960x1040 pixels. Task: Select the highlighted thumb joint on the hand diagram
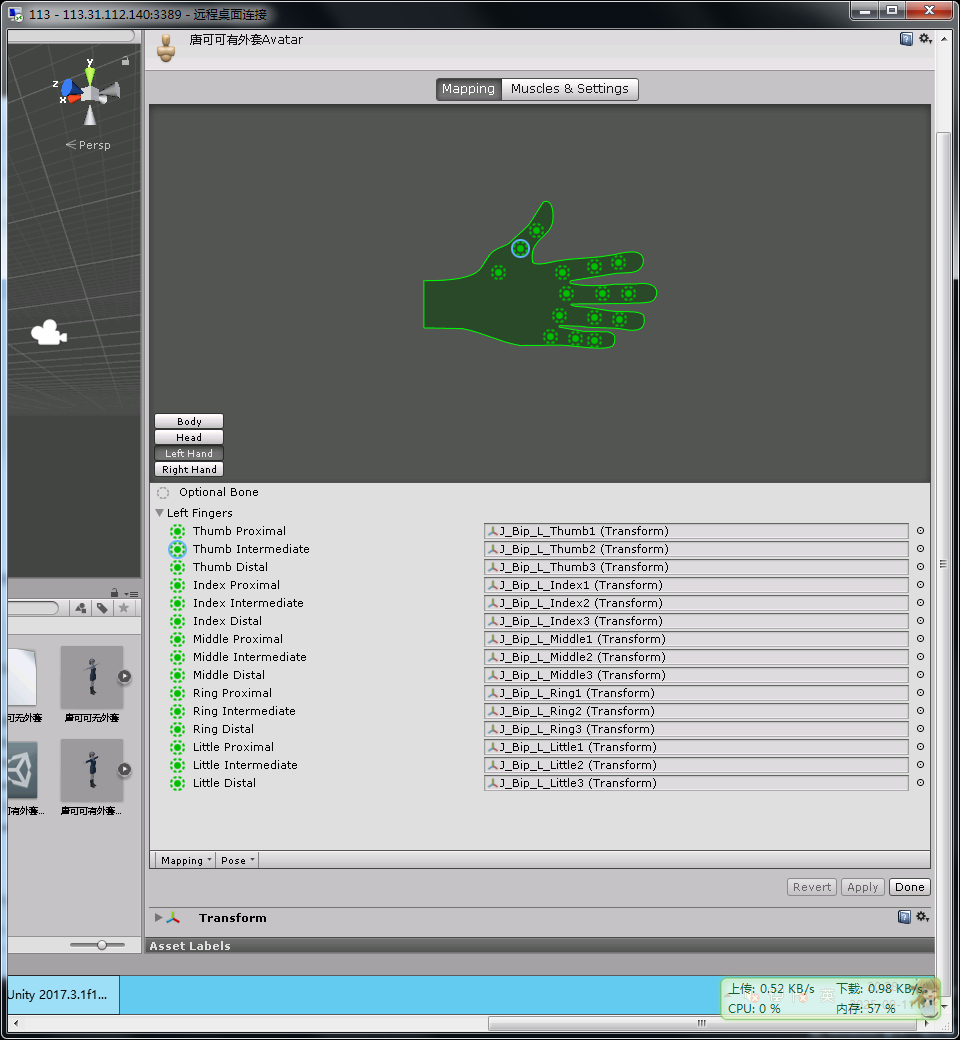[x=521, y=249]
